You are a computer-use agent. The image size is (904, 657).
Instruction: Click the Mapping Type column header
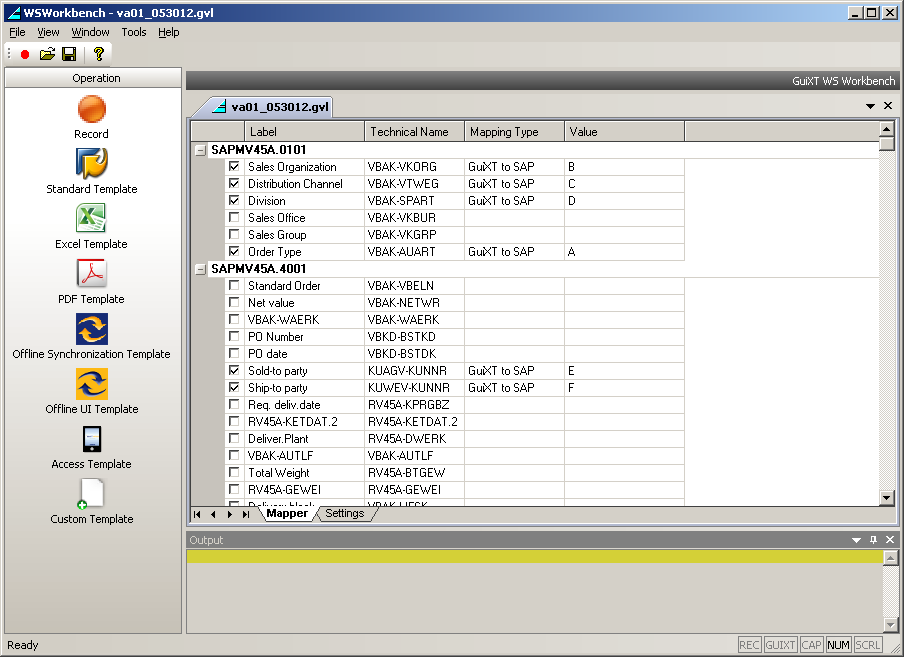(x=514, y=131)
